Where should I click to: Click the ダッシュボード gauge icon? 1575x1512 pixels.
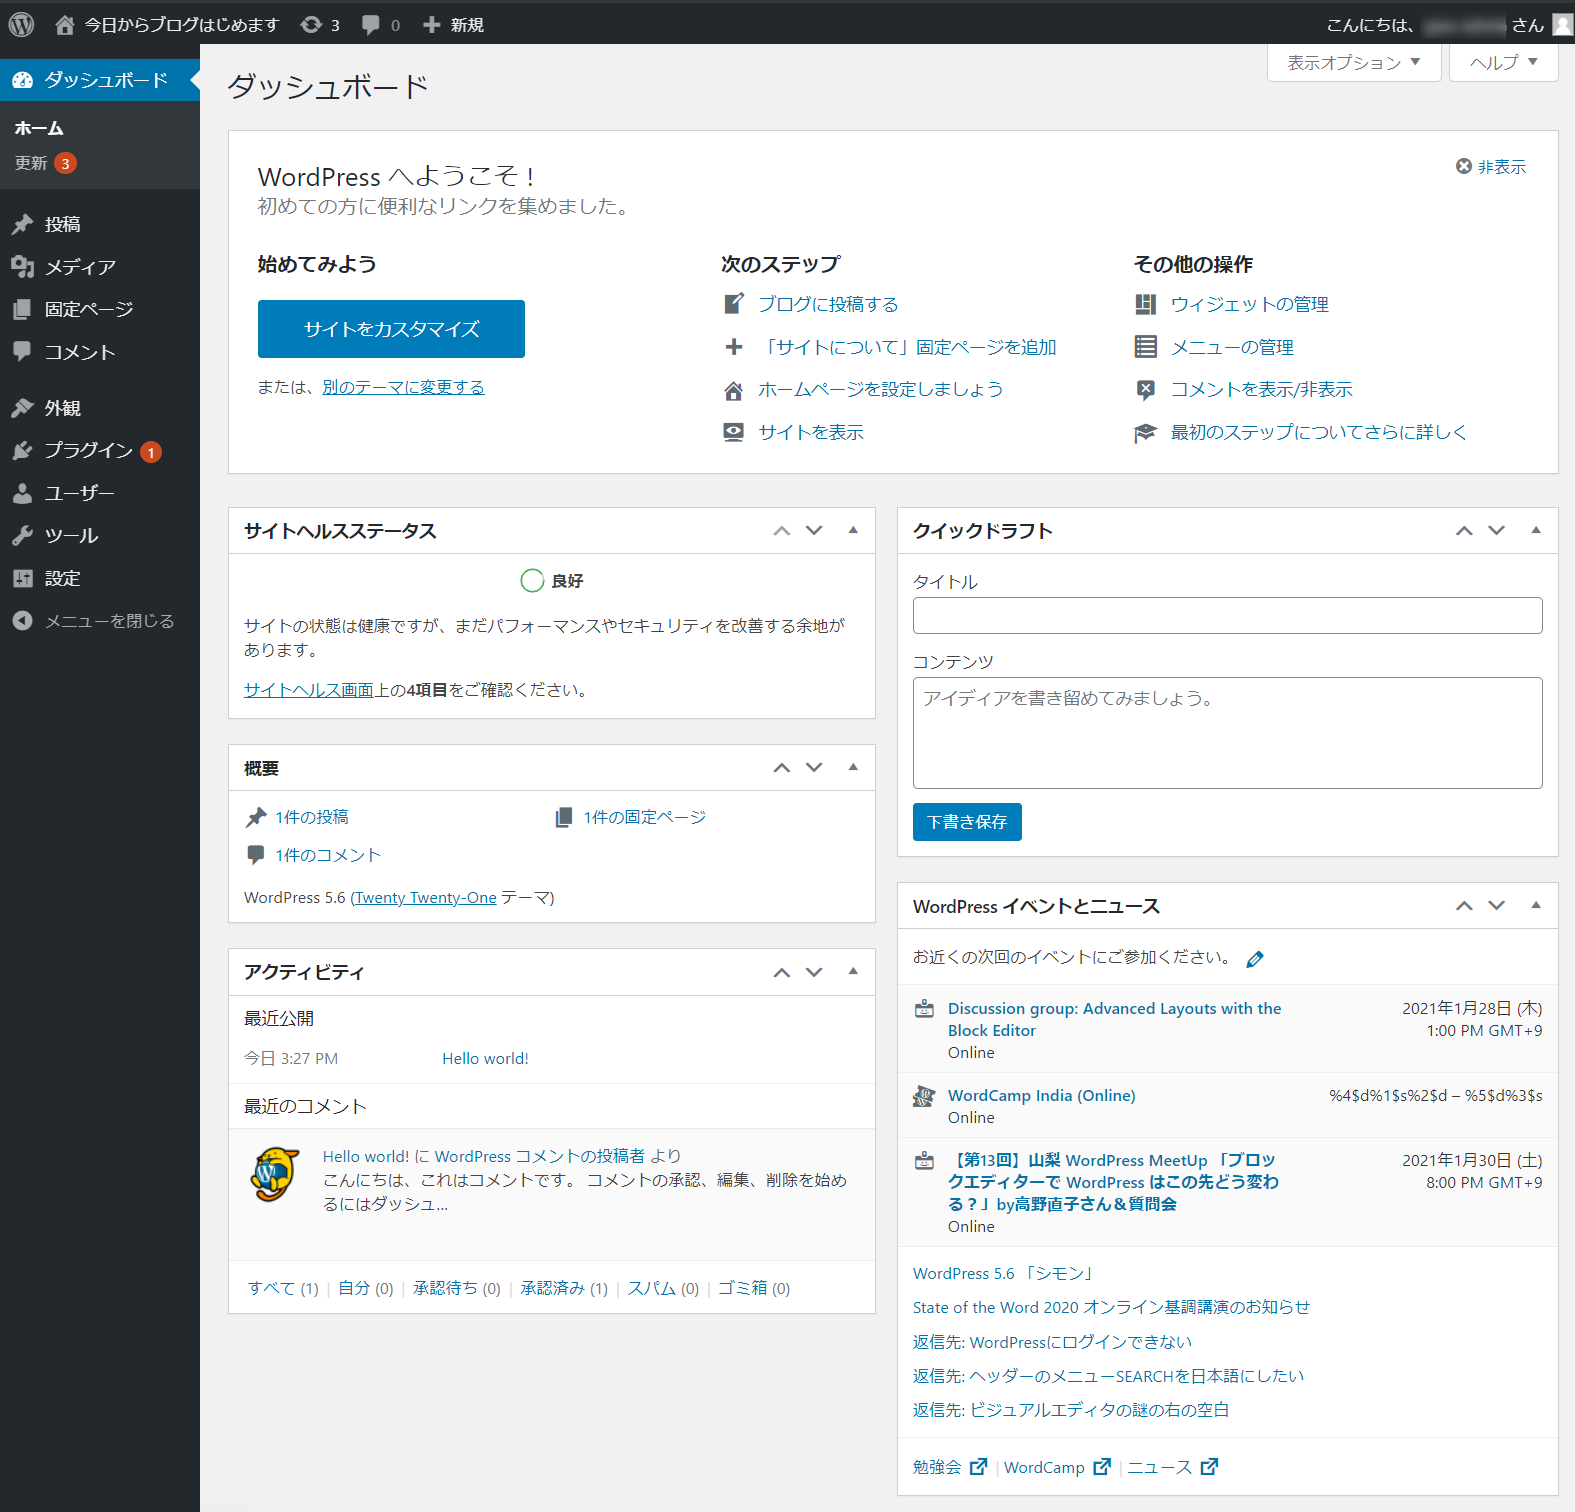[22, 80]
